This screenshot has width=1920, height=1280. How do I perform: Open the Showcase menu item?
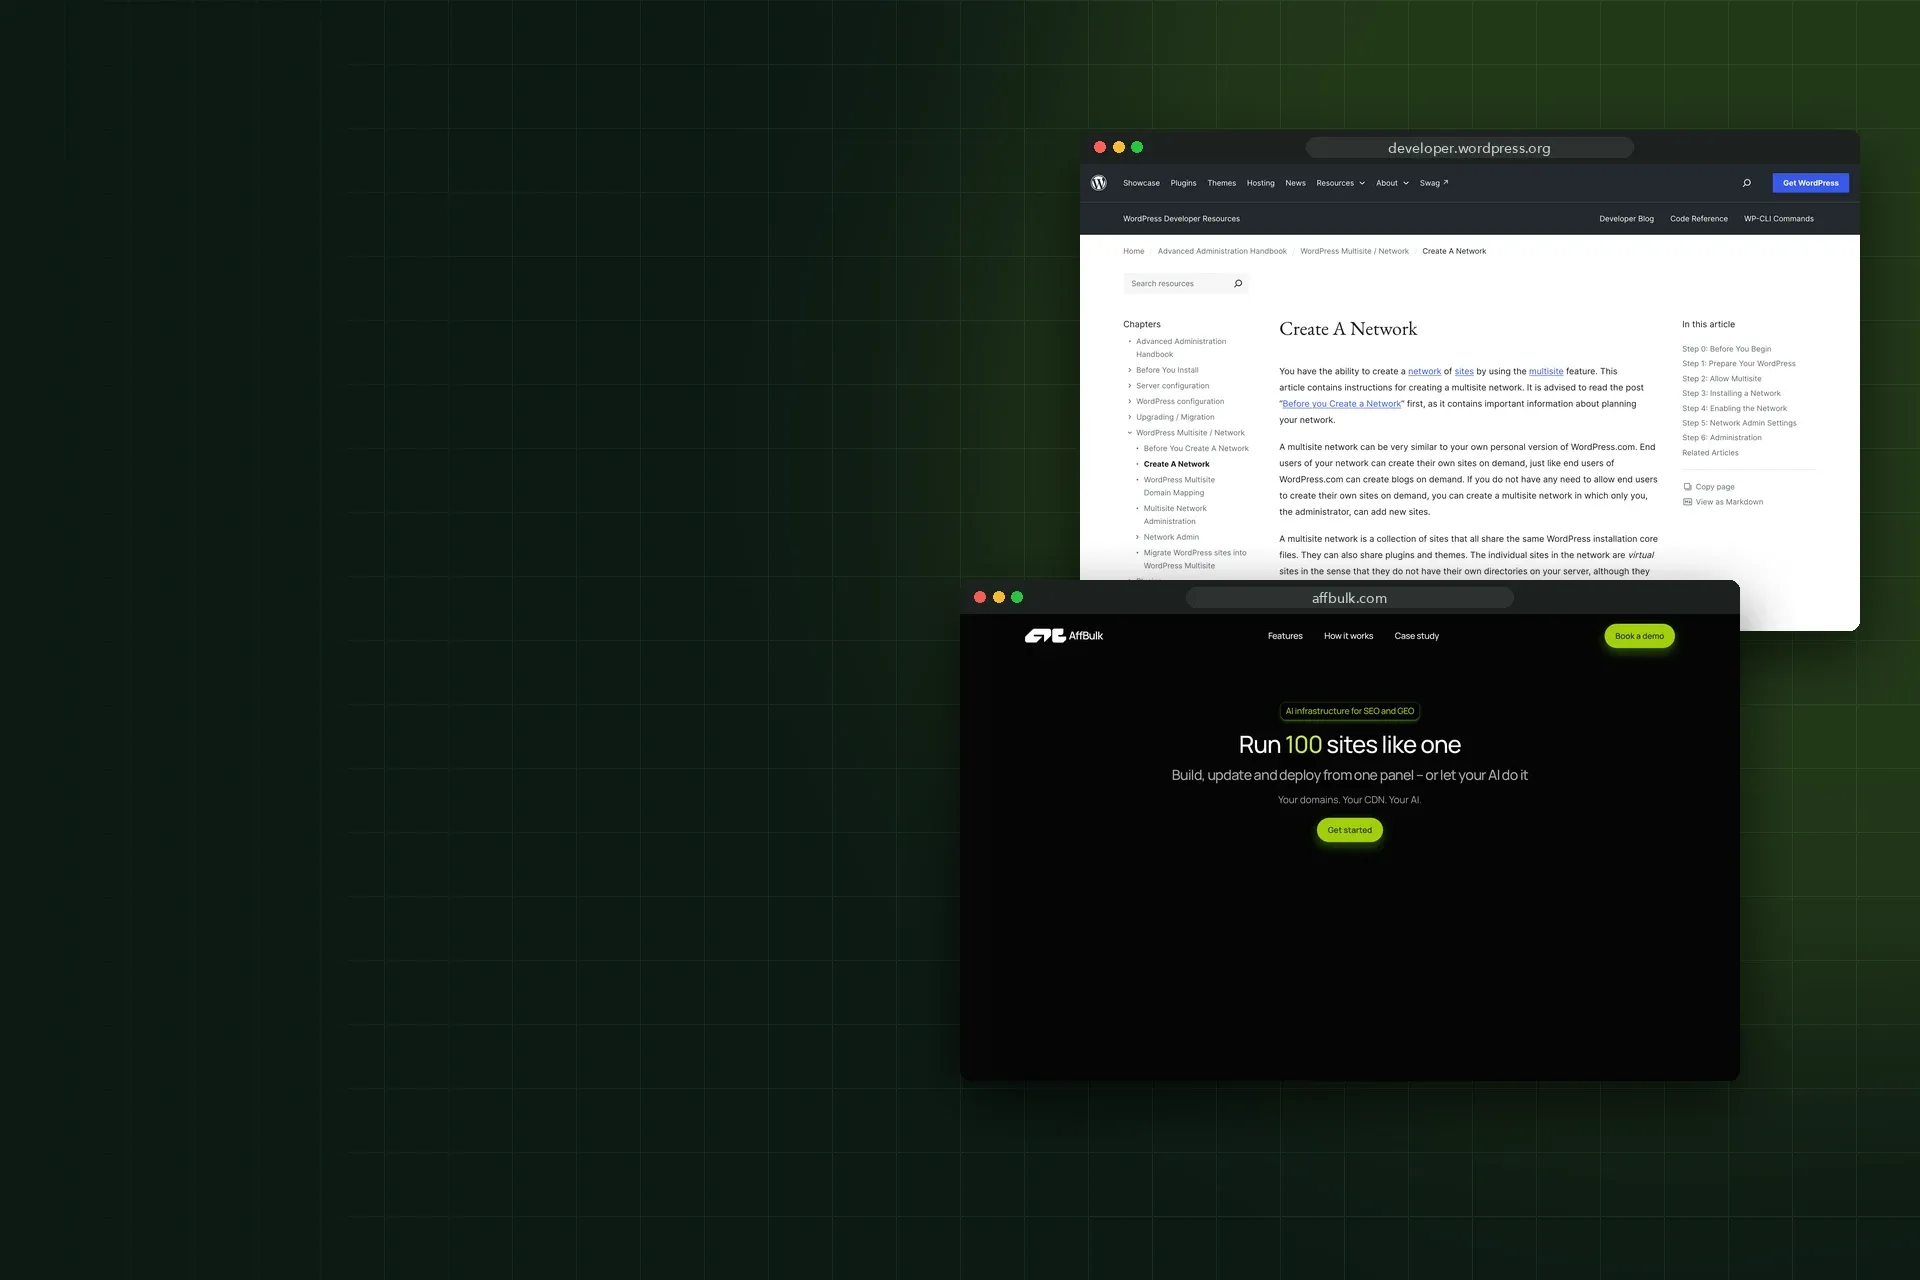coord(1141,183)
